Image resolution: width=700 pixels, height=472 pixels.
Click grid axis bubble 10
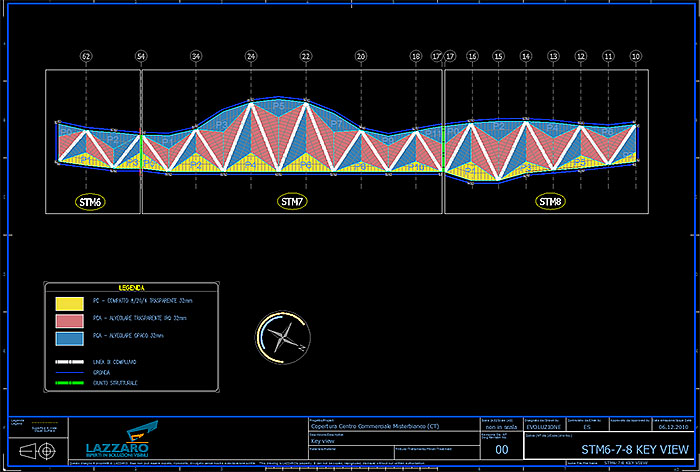(x=636, y=57)
